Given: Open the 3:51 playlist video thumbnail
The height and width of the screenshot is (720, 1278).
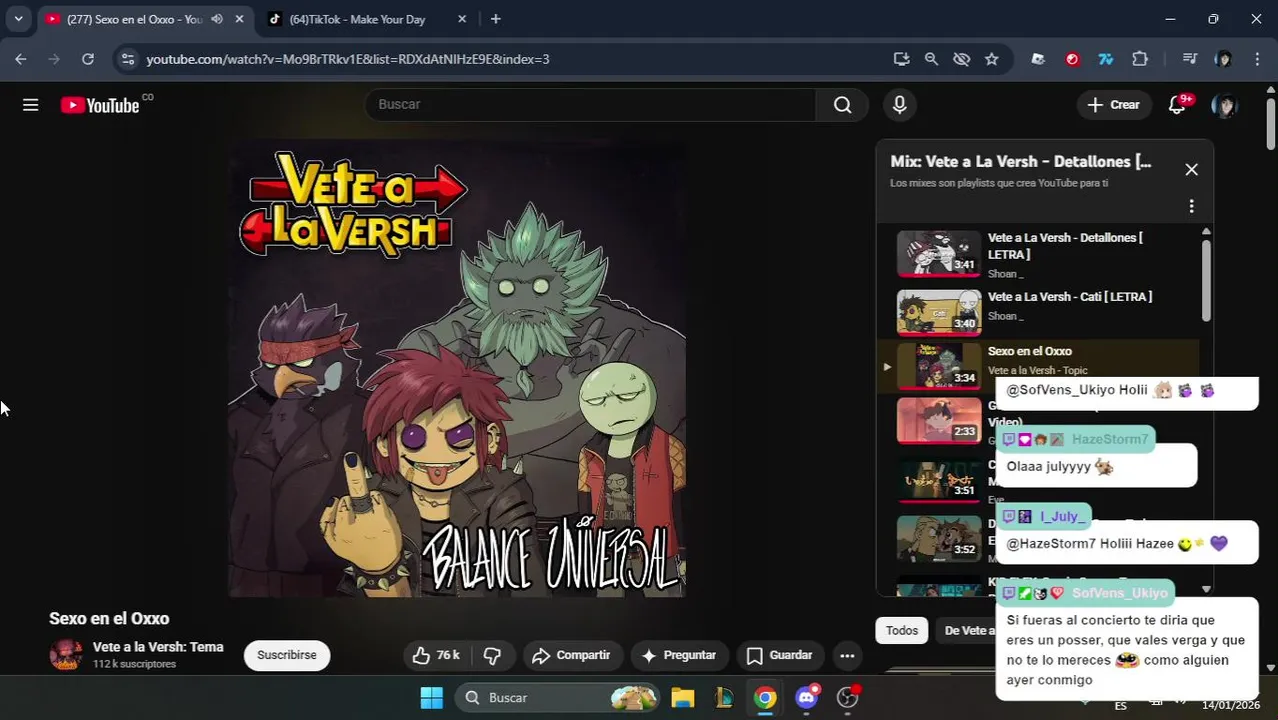Looking at the screenshot, I should 939,479.
